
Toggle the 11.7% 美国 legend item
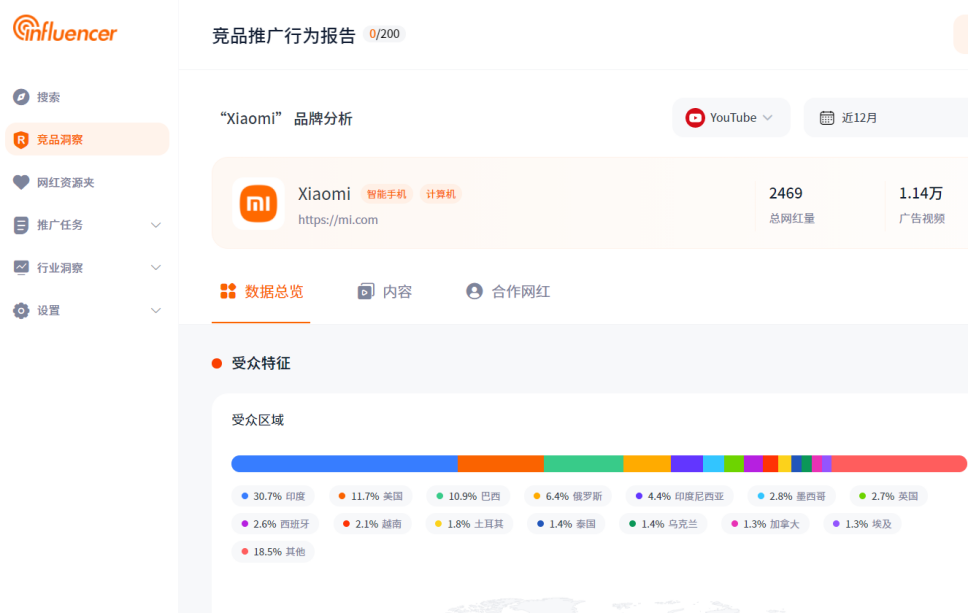(371, 496)
